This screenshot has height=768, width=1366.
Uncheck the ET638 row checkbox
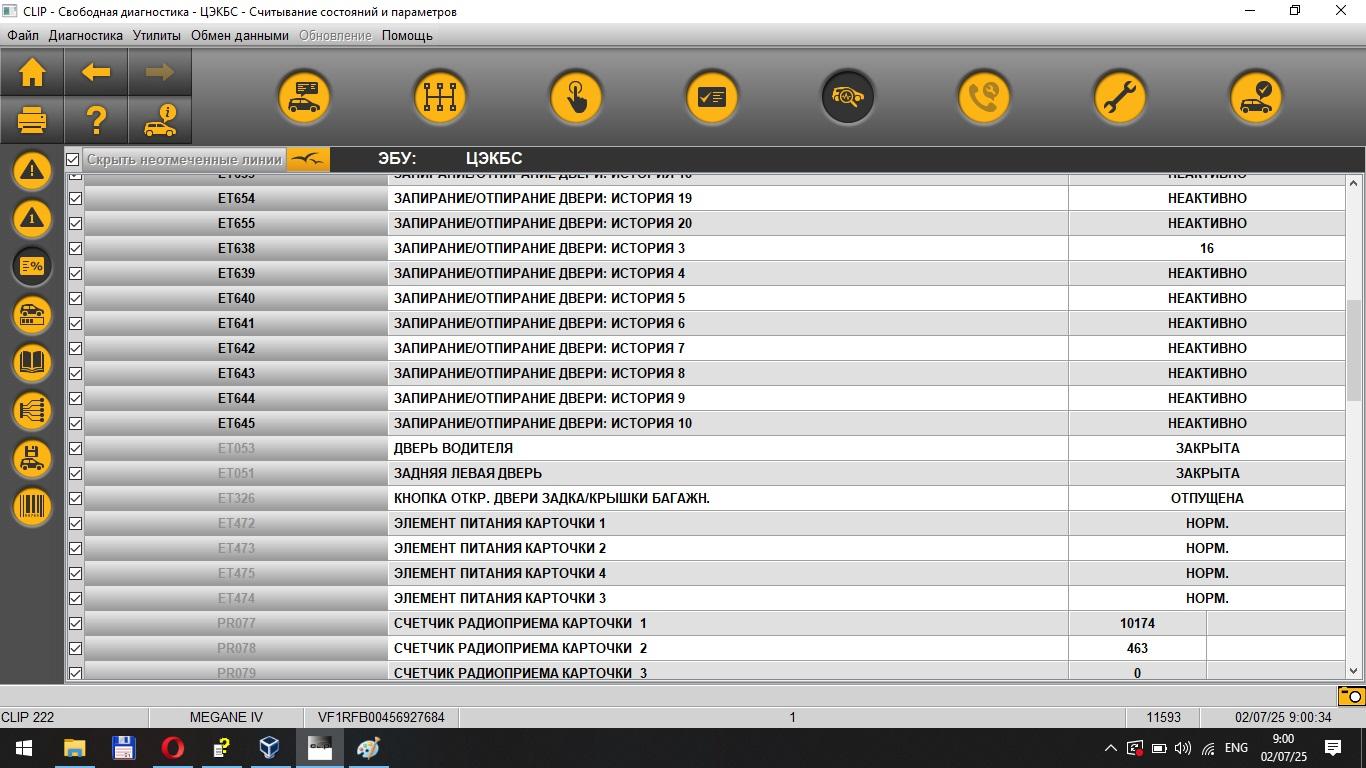[x=75, y=248]
